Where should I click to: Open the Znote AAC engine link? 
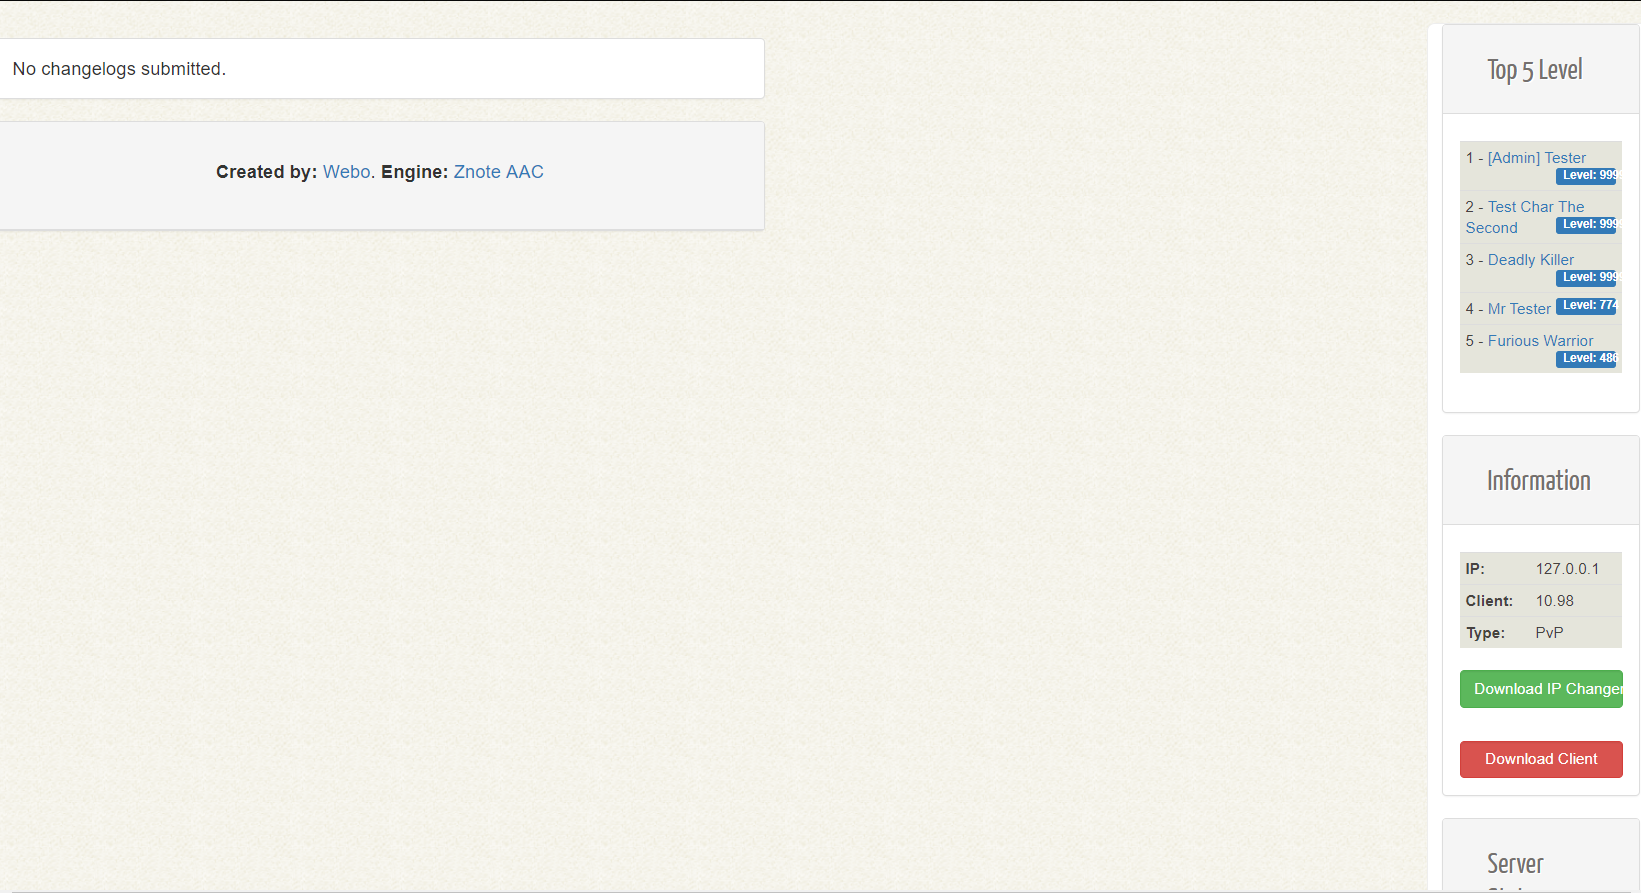pyautogui.click(x=498, y=172)
